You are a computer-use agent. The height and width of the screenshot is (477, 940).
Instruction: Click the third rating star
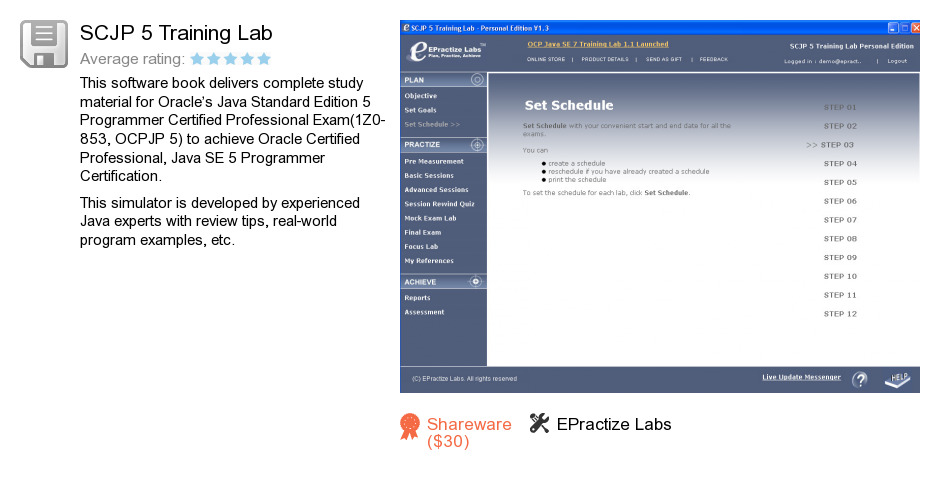(x=230, y=59)
